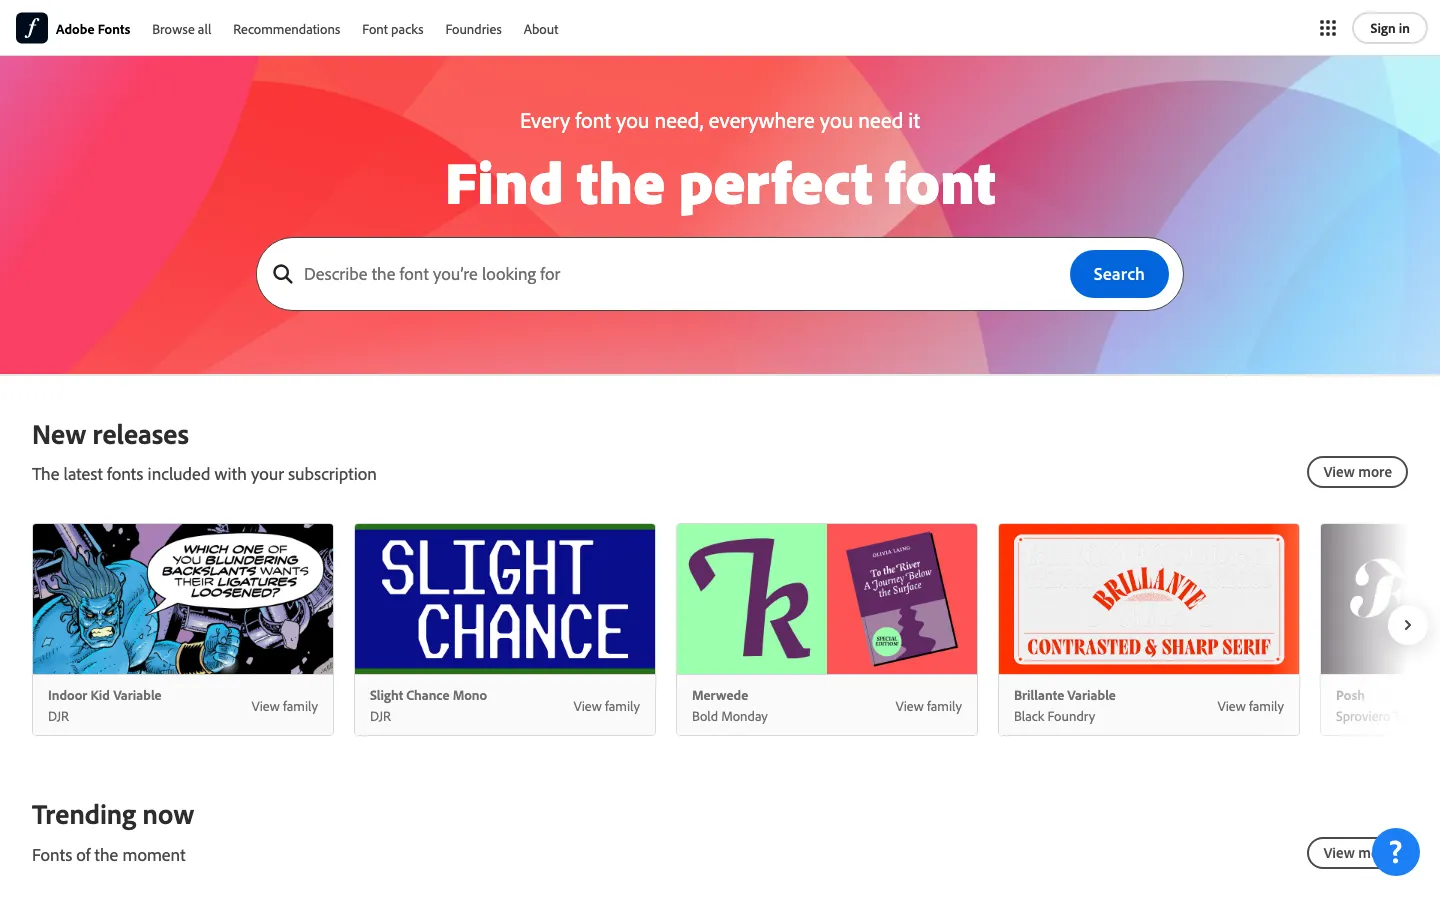Click the Adobe Fonts logo icon
Screen dimensions: 1440x900
[x=32, y=28]
